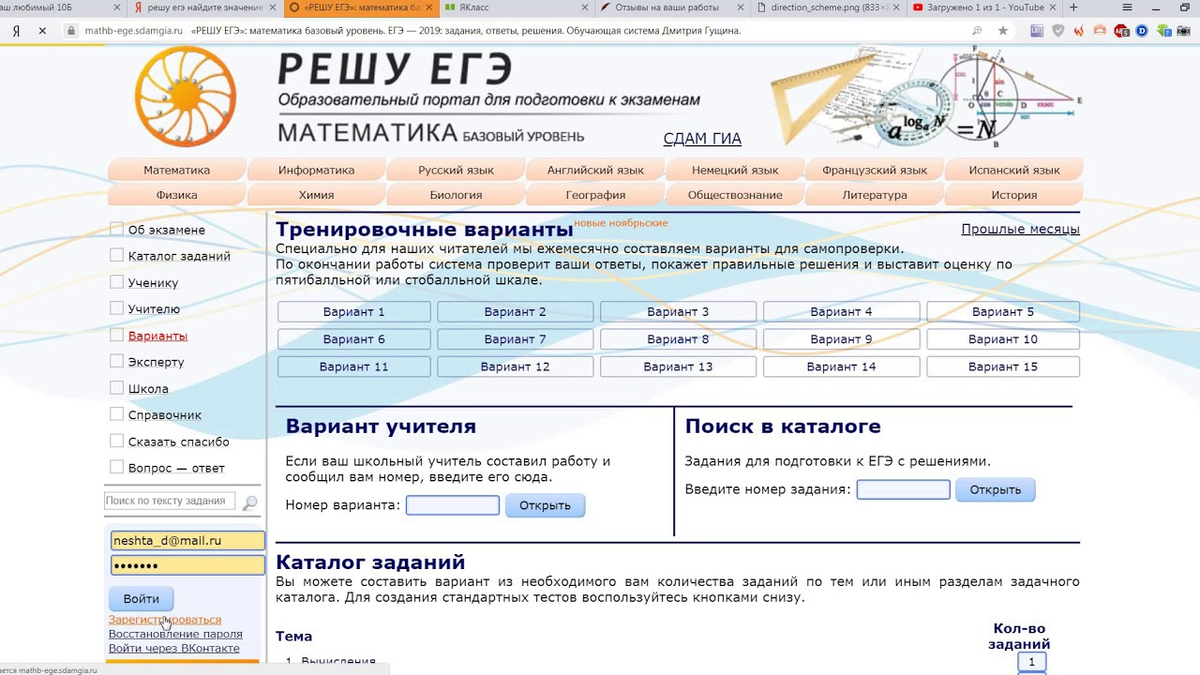Toggle the box beside Сказать спасибо
Image resolution: width=1200 pixels, height=675 pixels.
coord(117,441)
